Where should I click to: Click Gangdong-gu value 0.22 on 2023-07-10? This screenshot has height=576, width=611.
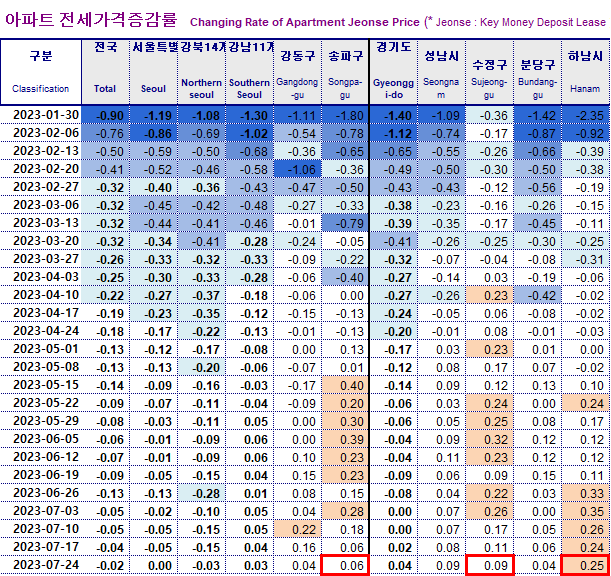click(298, 528)
